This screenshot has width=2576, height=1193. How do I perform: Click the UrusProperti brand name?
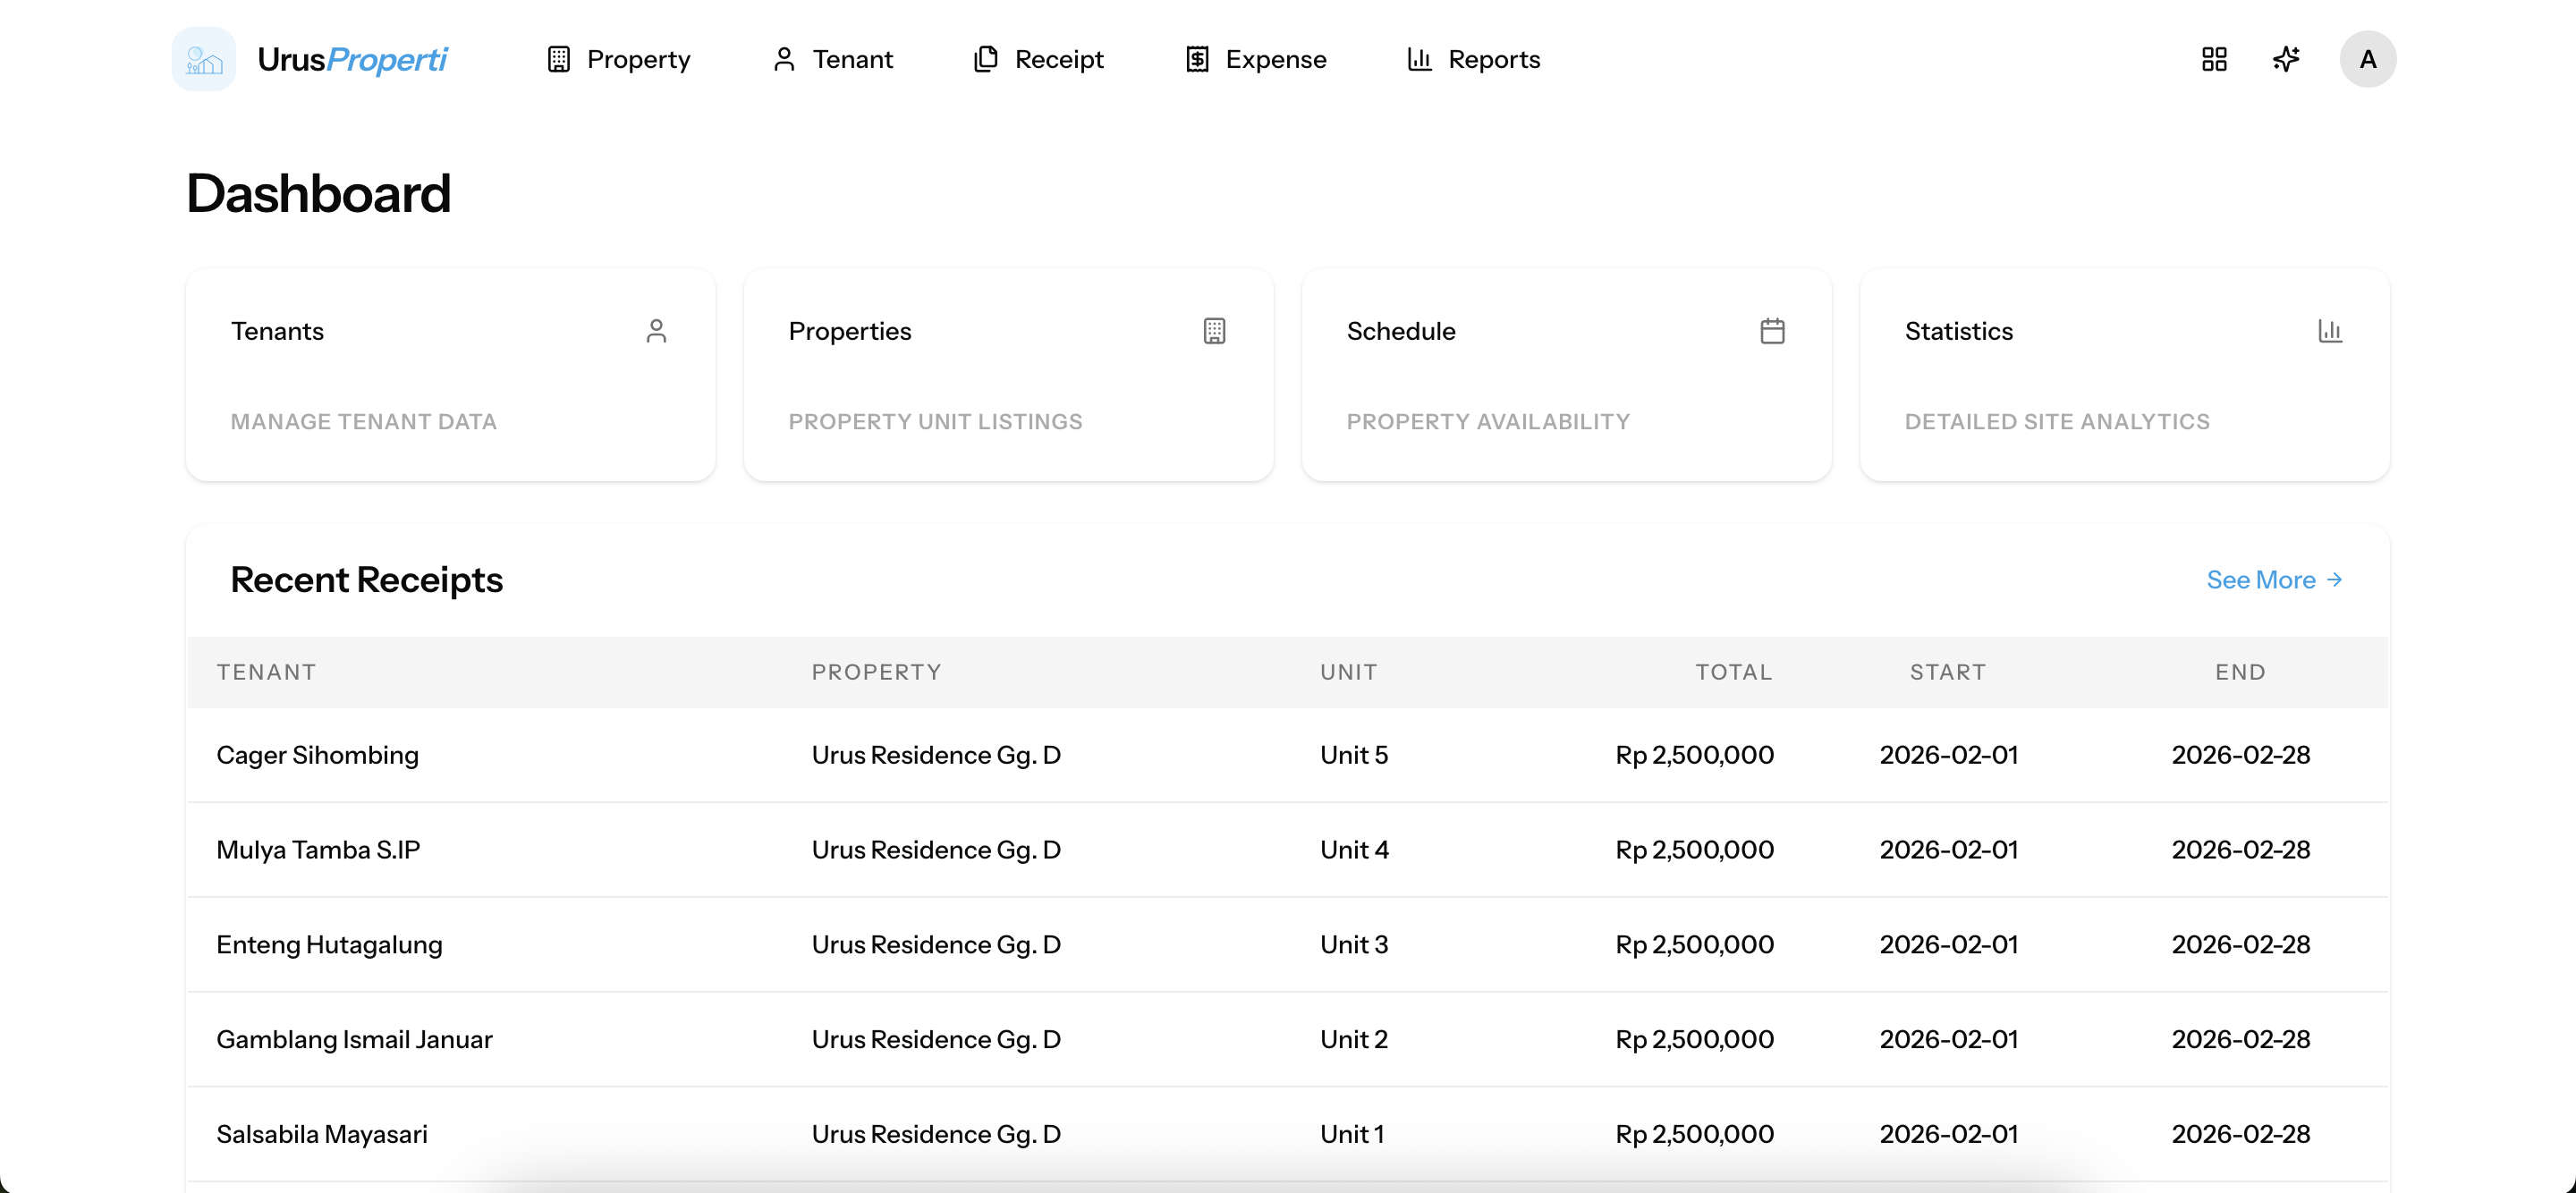coord(352,59)
